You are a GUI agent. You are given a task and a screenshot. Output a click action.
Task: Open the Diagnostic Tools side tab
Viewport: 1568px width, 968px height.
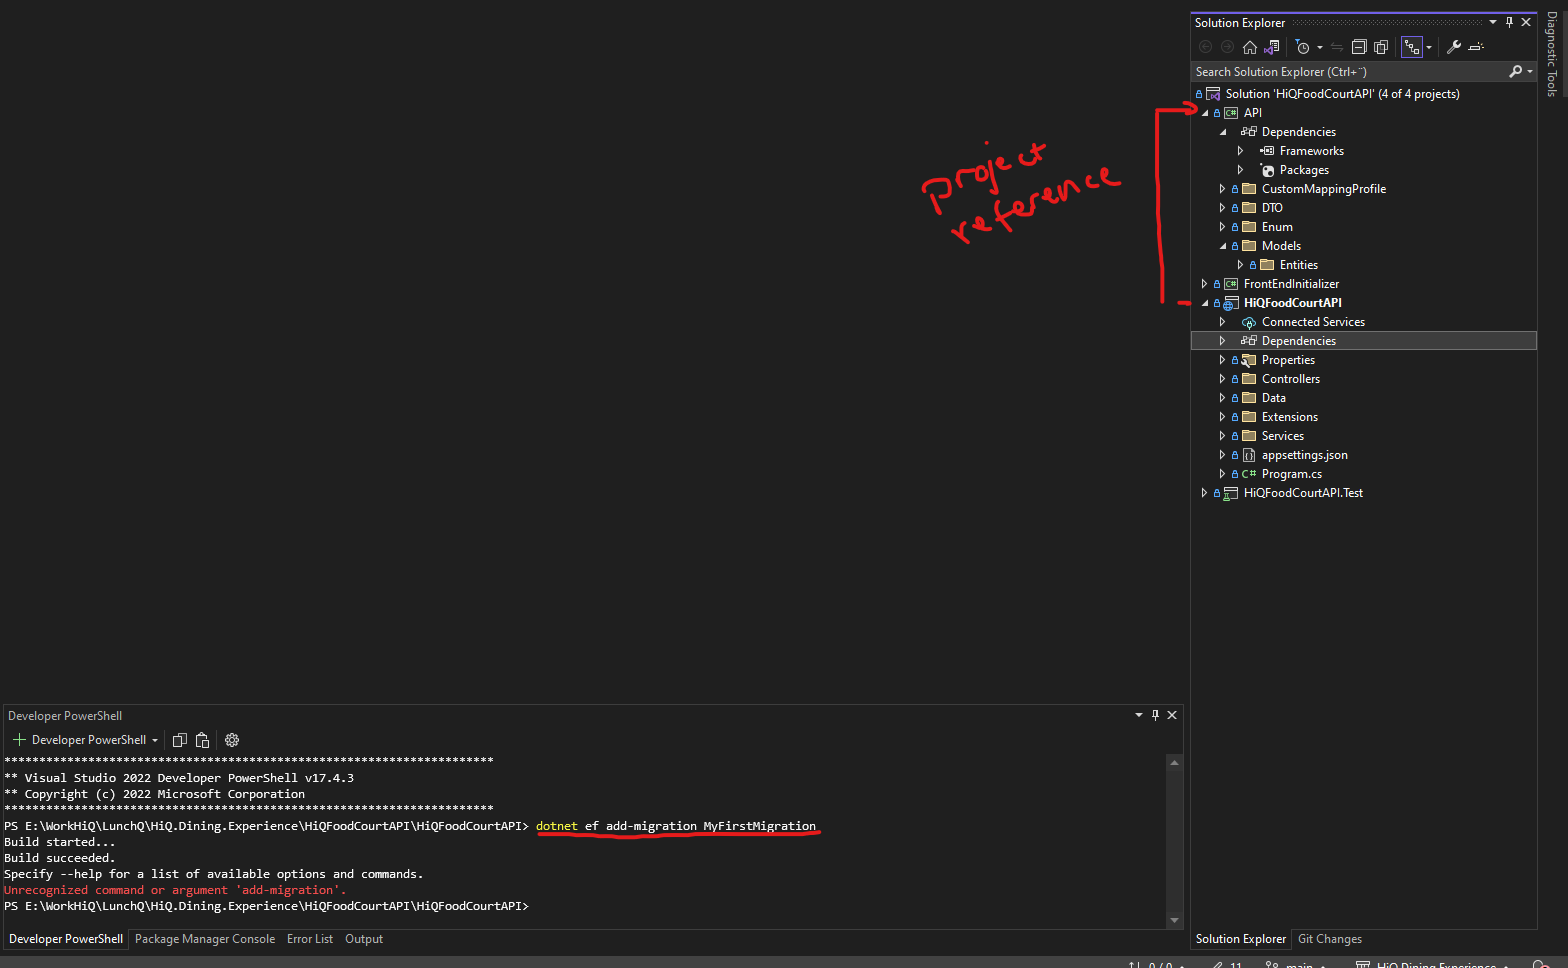coord(1551,54)
